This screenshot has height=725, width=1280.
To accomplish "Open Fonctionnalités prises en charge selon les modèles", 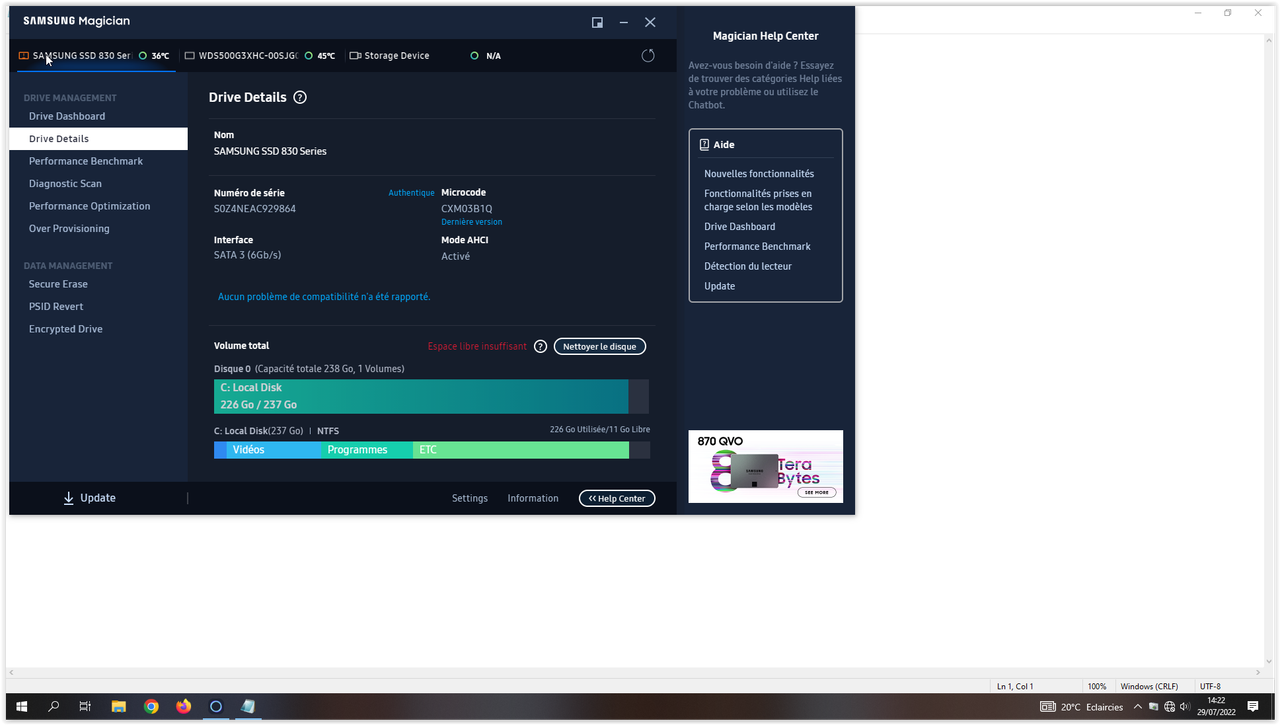I will [758, 200].
